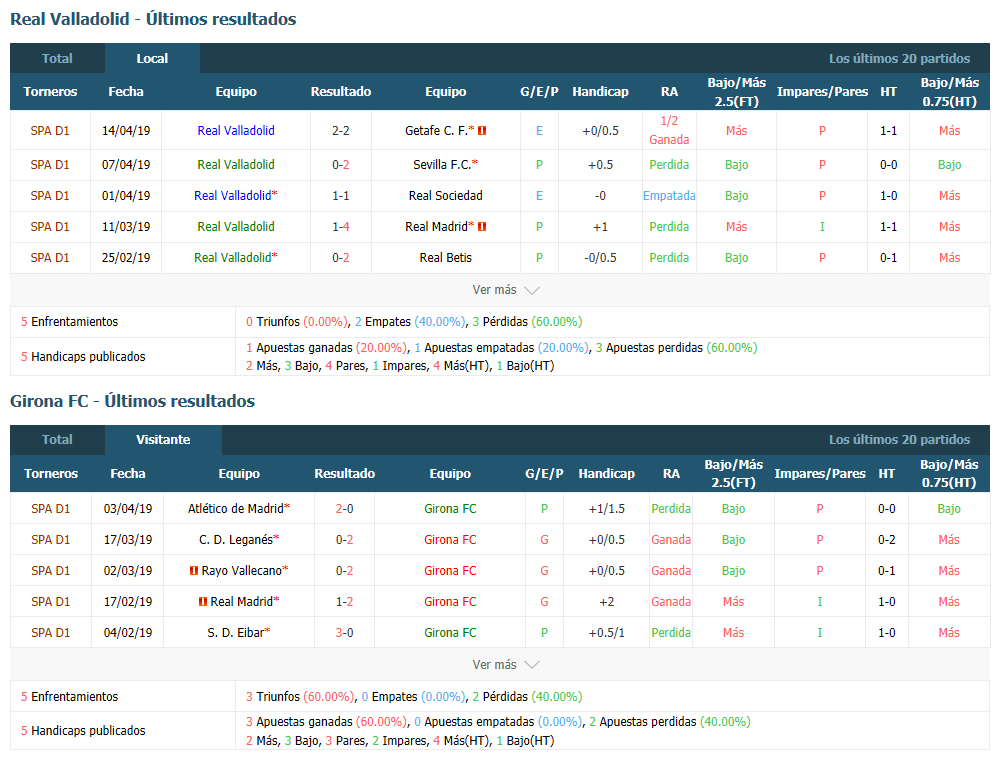Click the 2-0 result for Atlético de Madrid
Viewport: 1001px width, 757px height.
[x=344, y=509]
